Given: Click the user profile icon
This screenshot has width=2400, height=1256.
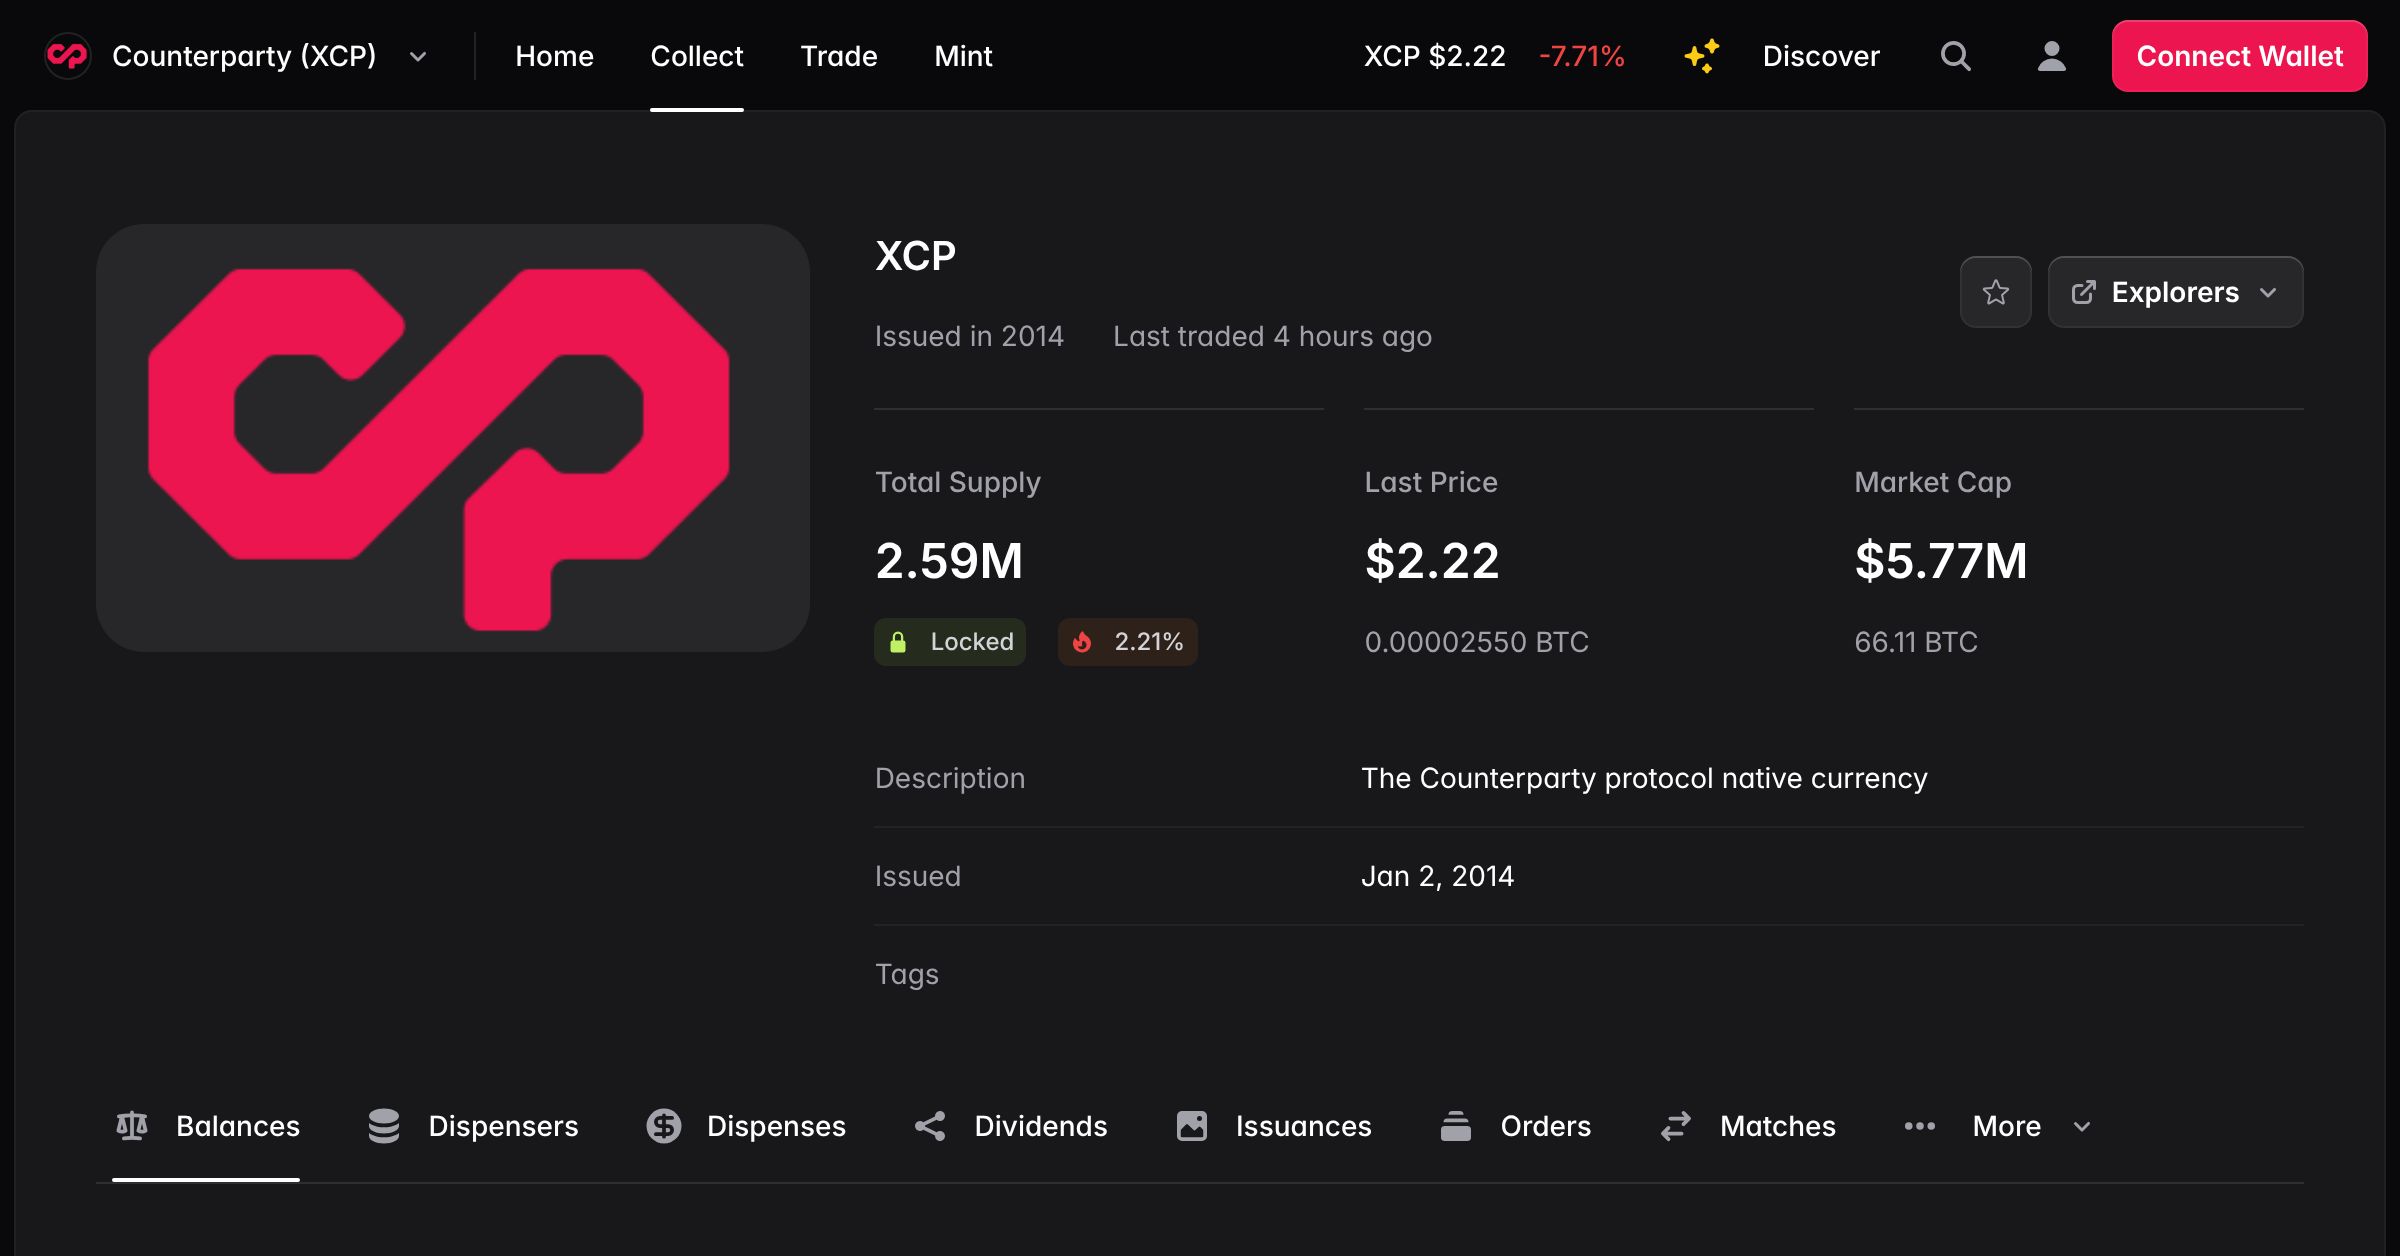Looking at the screenshot, I should coord(2052,56).
